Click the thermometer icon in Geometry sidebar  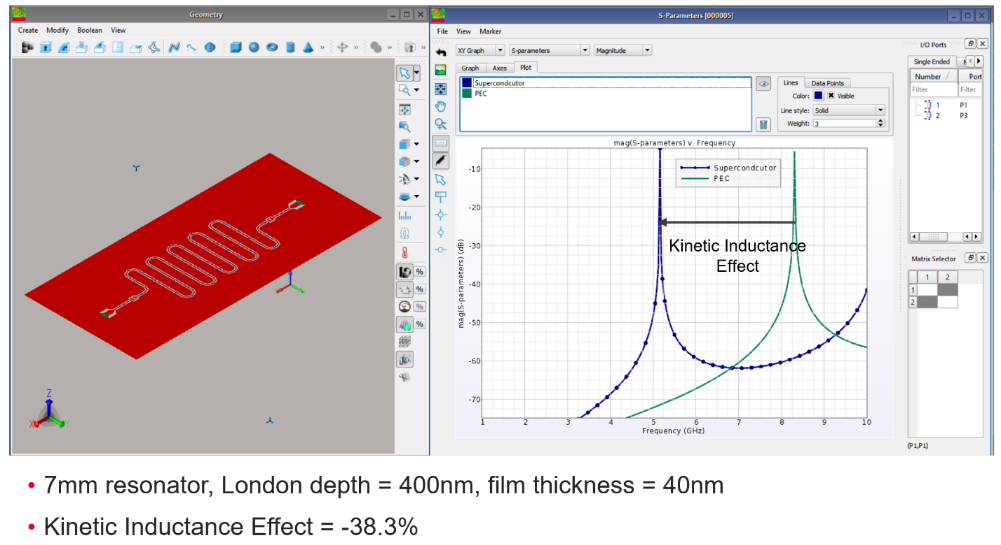coord(405,252)
